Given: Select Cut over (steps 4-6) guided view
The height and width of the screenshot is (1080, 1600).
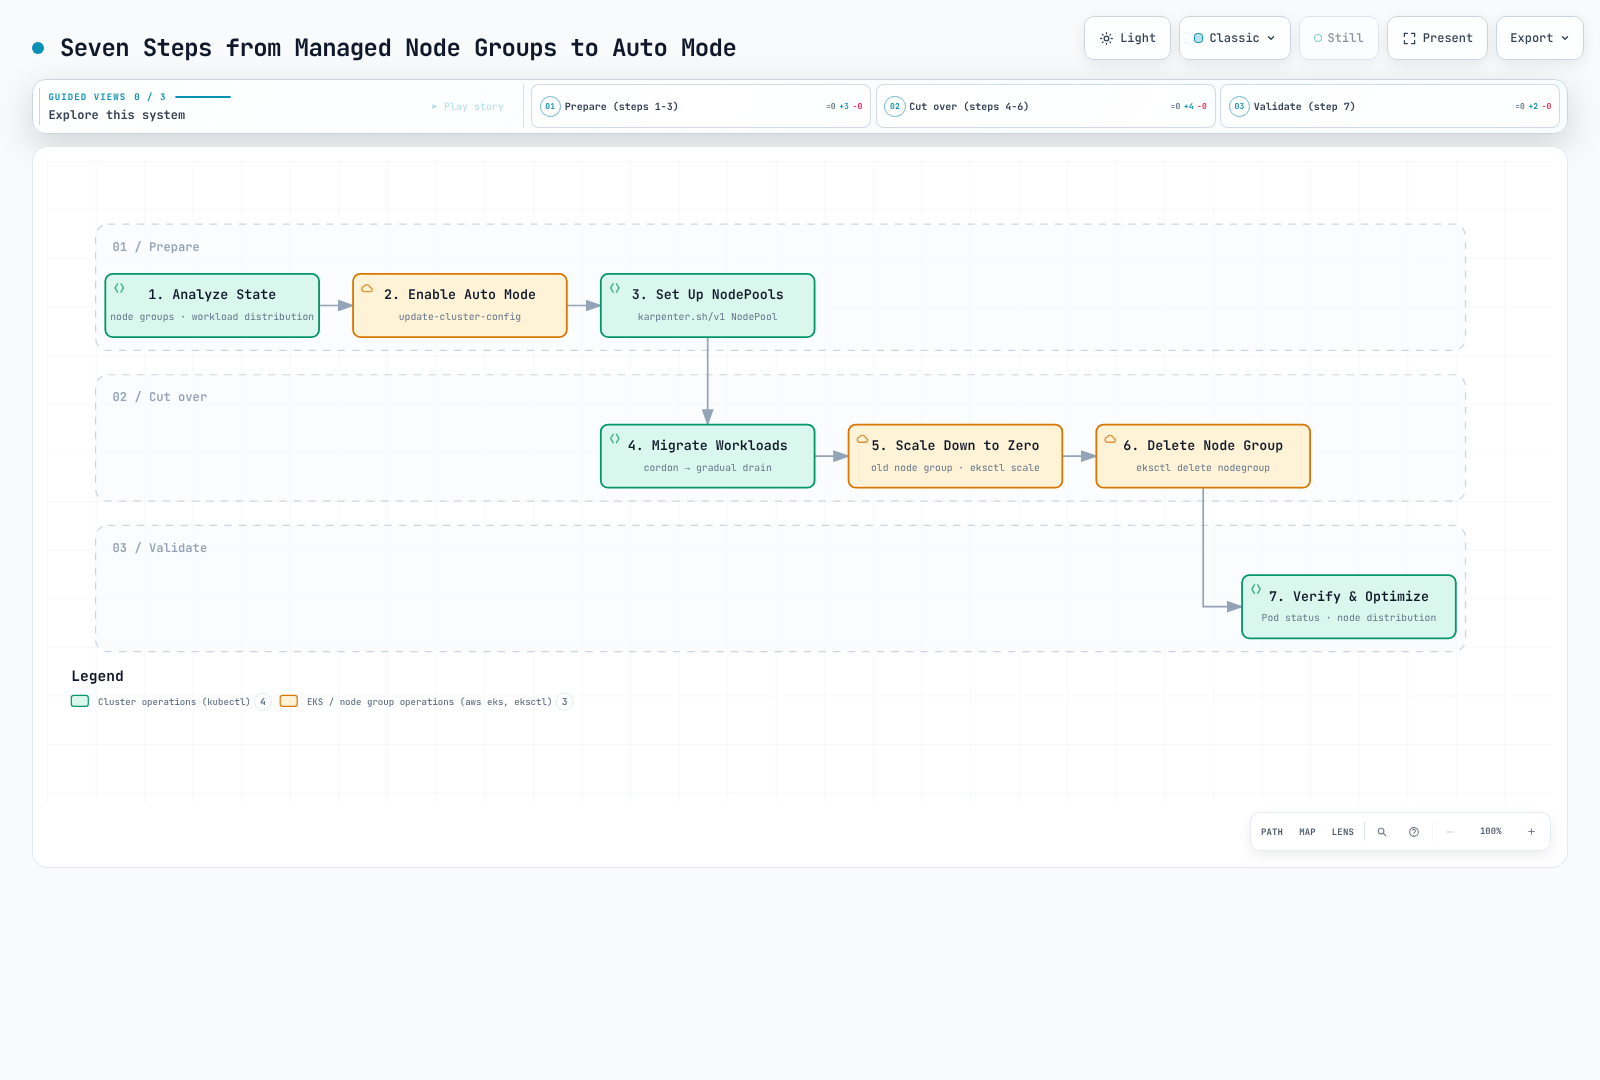Looking at the screenshot, I should tap(1045, 106).
